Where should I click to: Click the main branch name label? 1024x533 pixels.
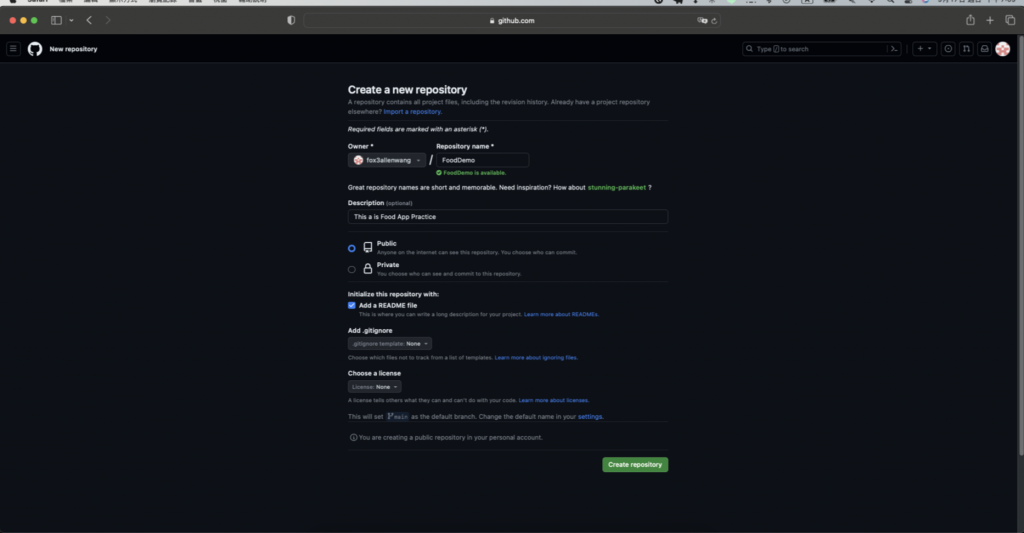pos(397,417)
